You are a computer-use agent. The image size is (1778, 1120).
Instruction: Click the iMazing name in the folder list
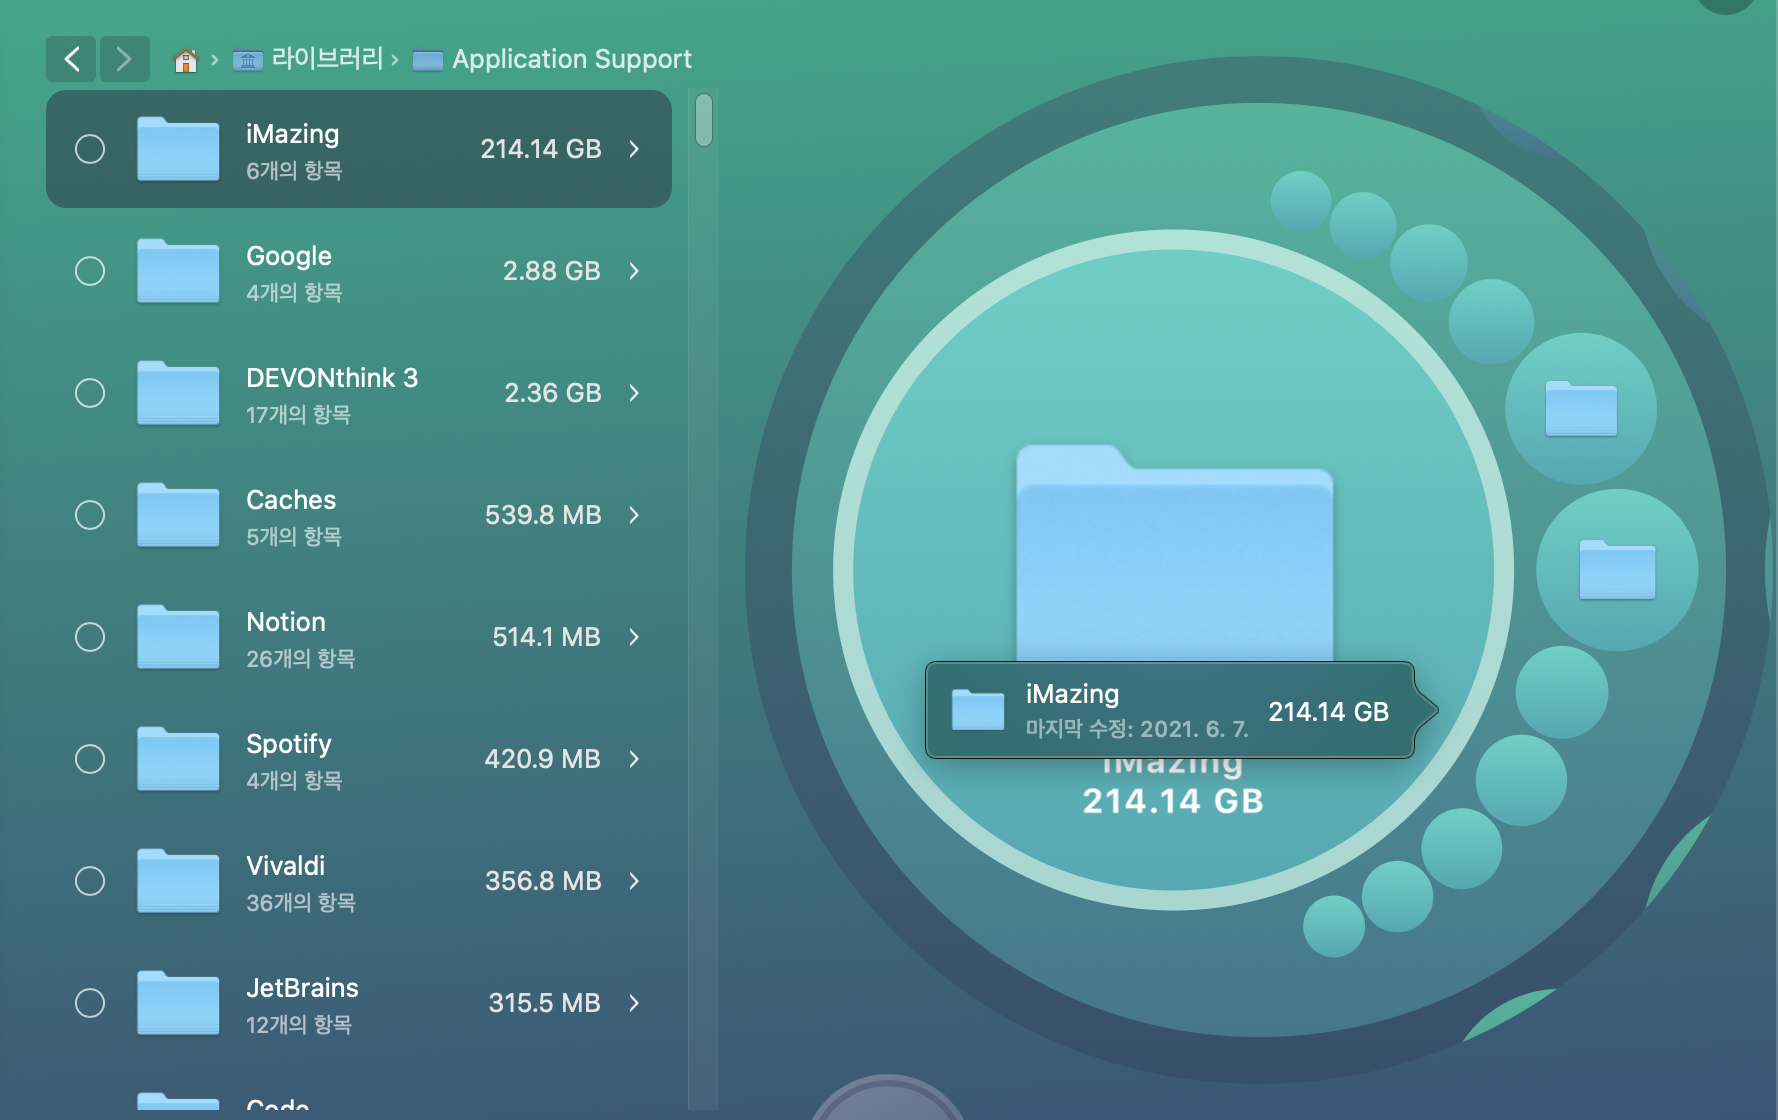pyautogui.click(x=293, y=134)
